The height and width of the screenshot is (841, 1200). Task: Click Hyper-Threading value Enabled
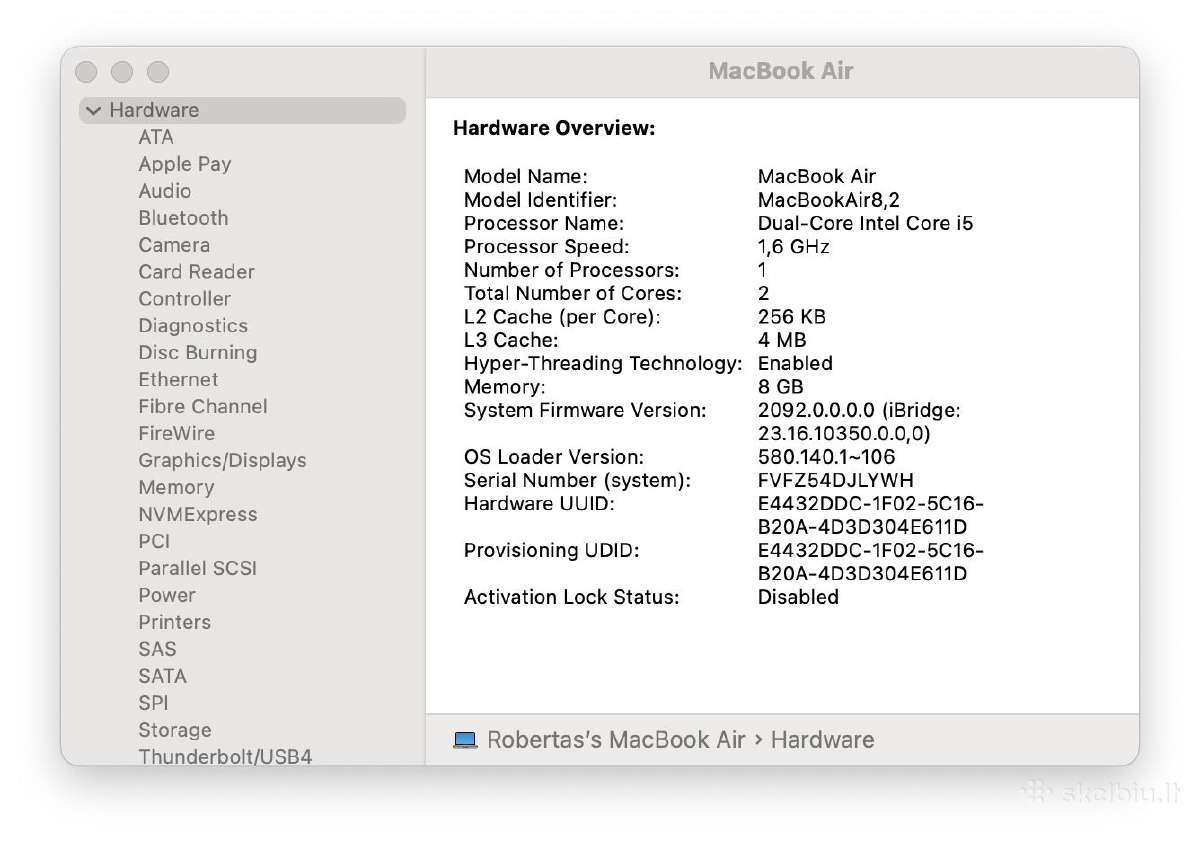click(x=795, y=363)
